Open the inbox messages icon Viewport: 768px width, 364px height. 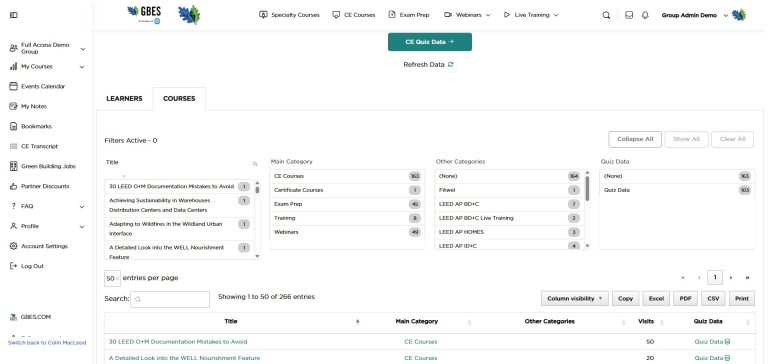click(629, 15)
